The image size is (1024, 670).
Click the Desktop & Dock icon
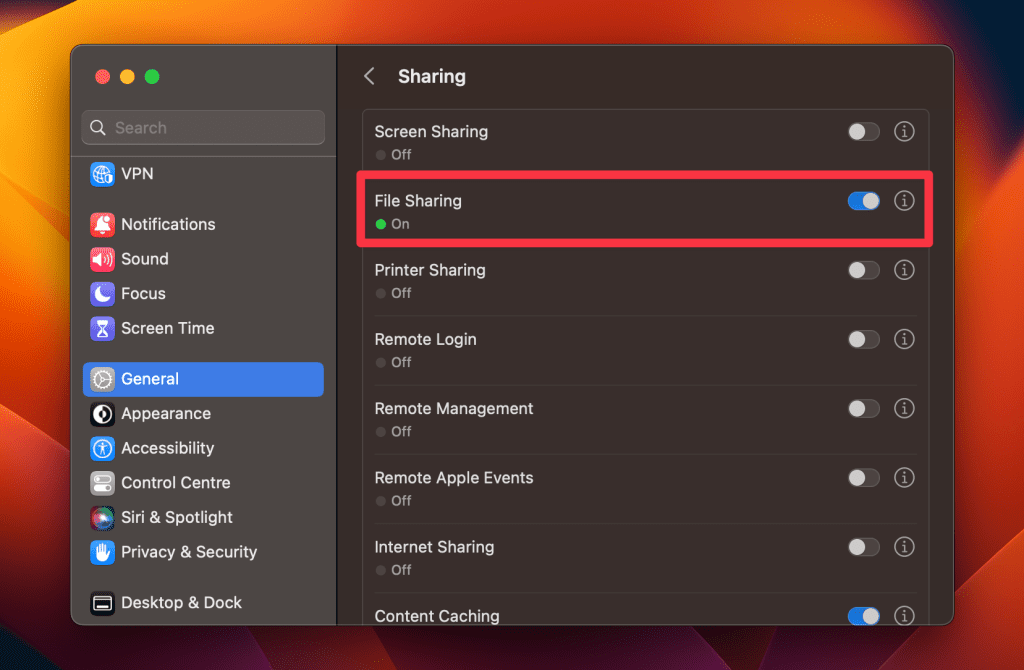[102, 603]
